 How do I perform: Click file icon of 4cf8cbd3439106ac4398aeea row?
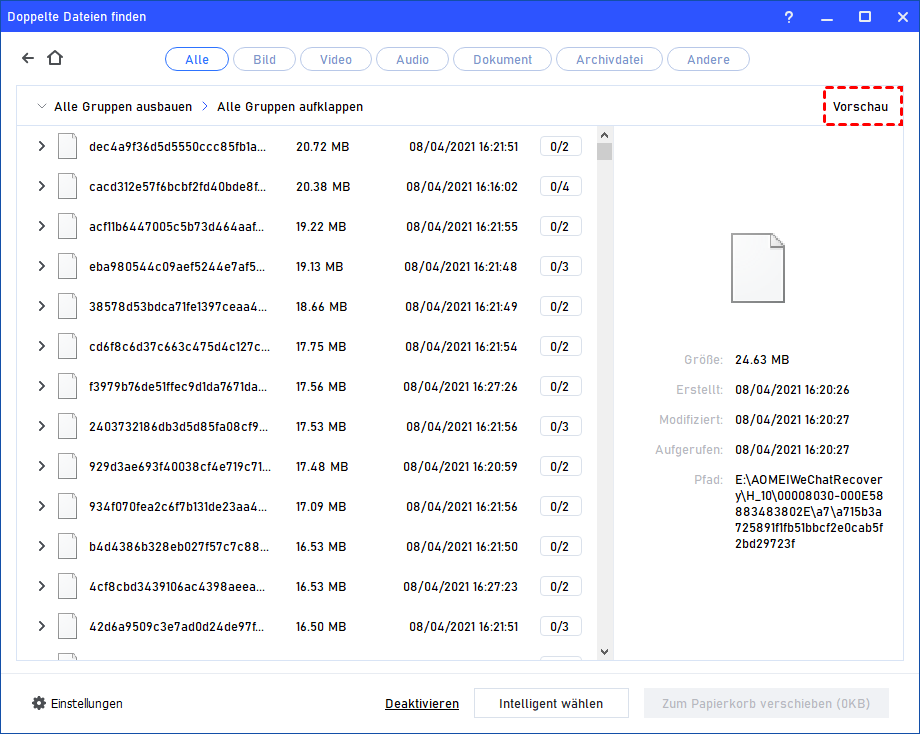[x=67, y=586]
